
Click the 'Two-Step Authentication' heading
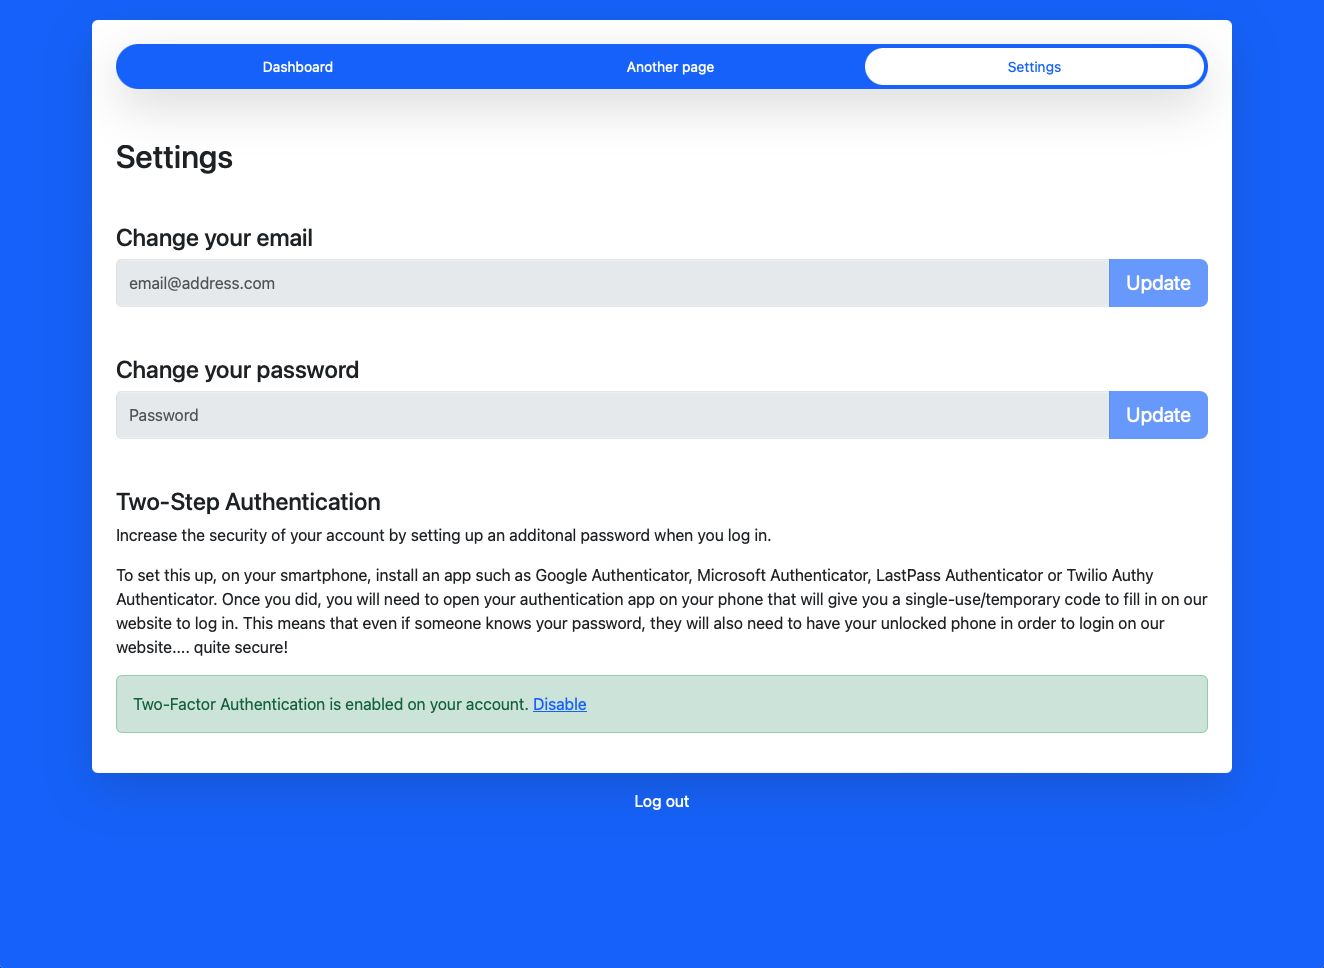pyautogui.click(x=248, y=502)
